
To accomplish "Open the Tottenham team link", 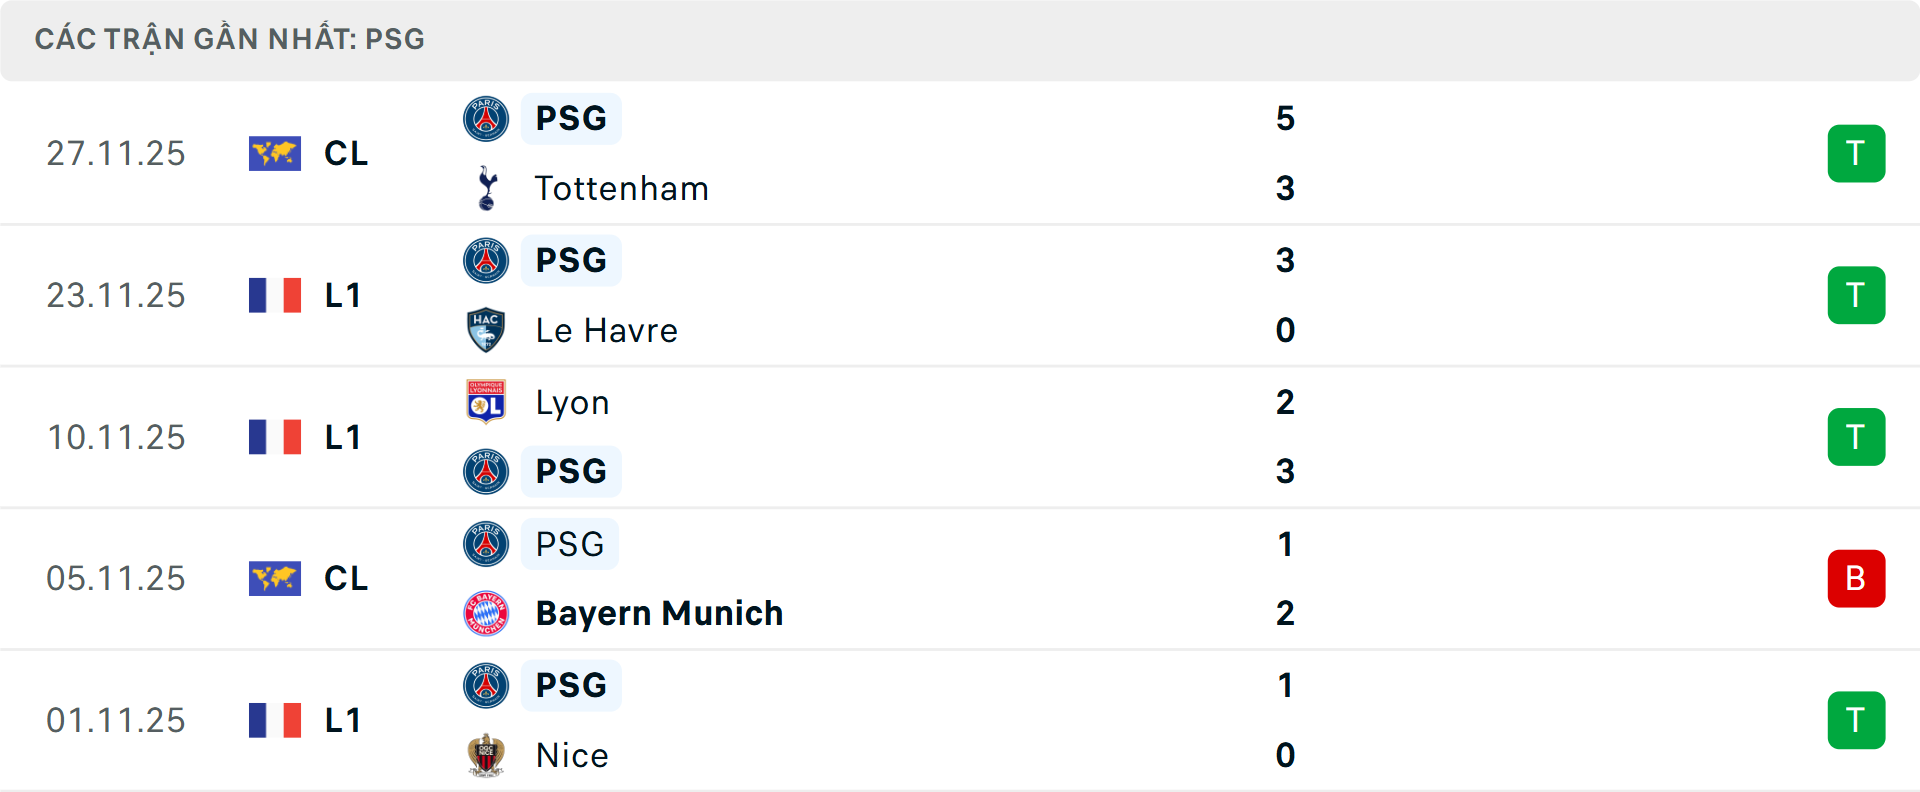I will coord(621,188).
